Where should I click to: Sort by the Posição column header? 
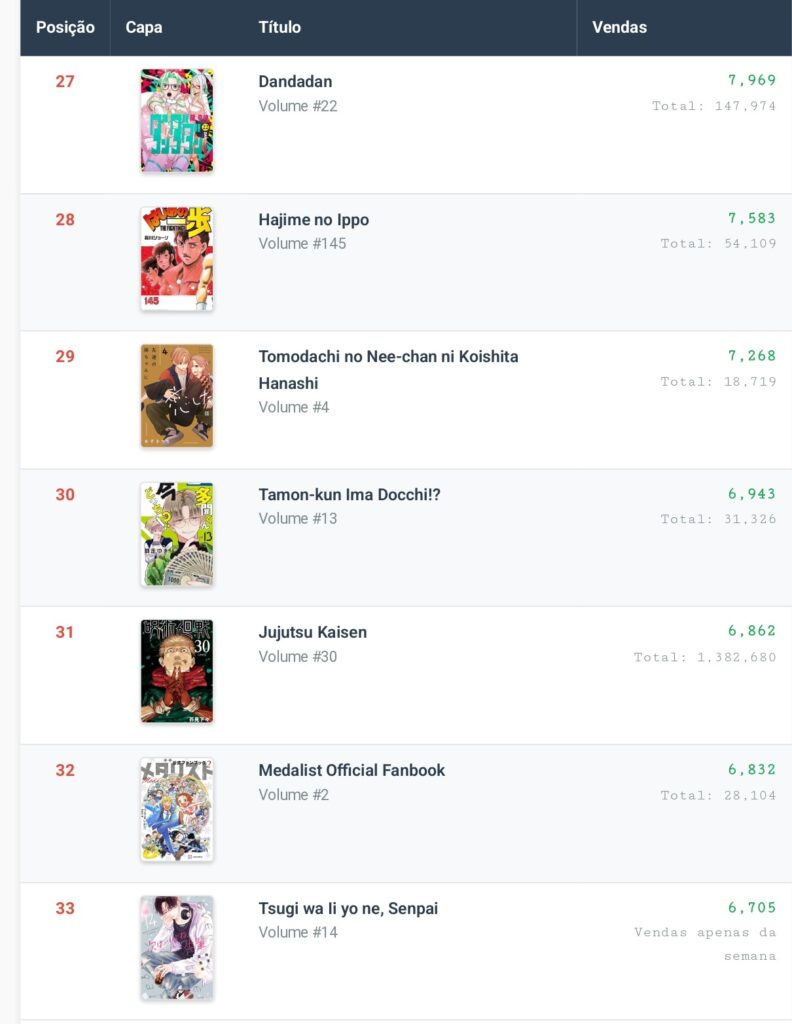coord(65,27)
